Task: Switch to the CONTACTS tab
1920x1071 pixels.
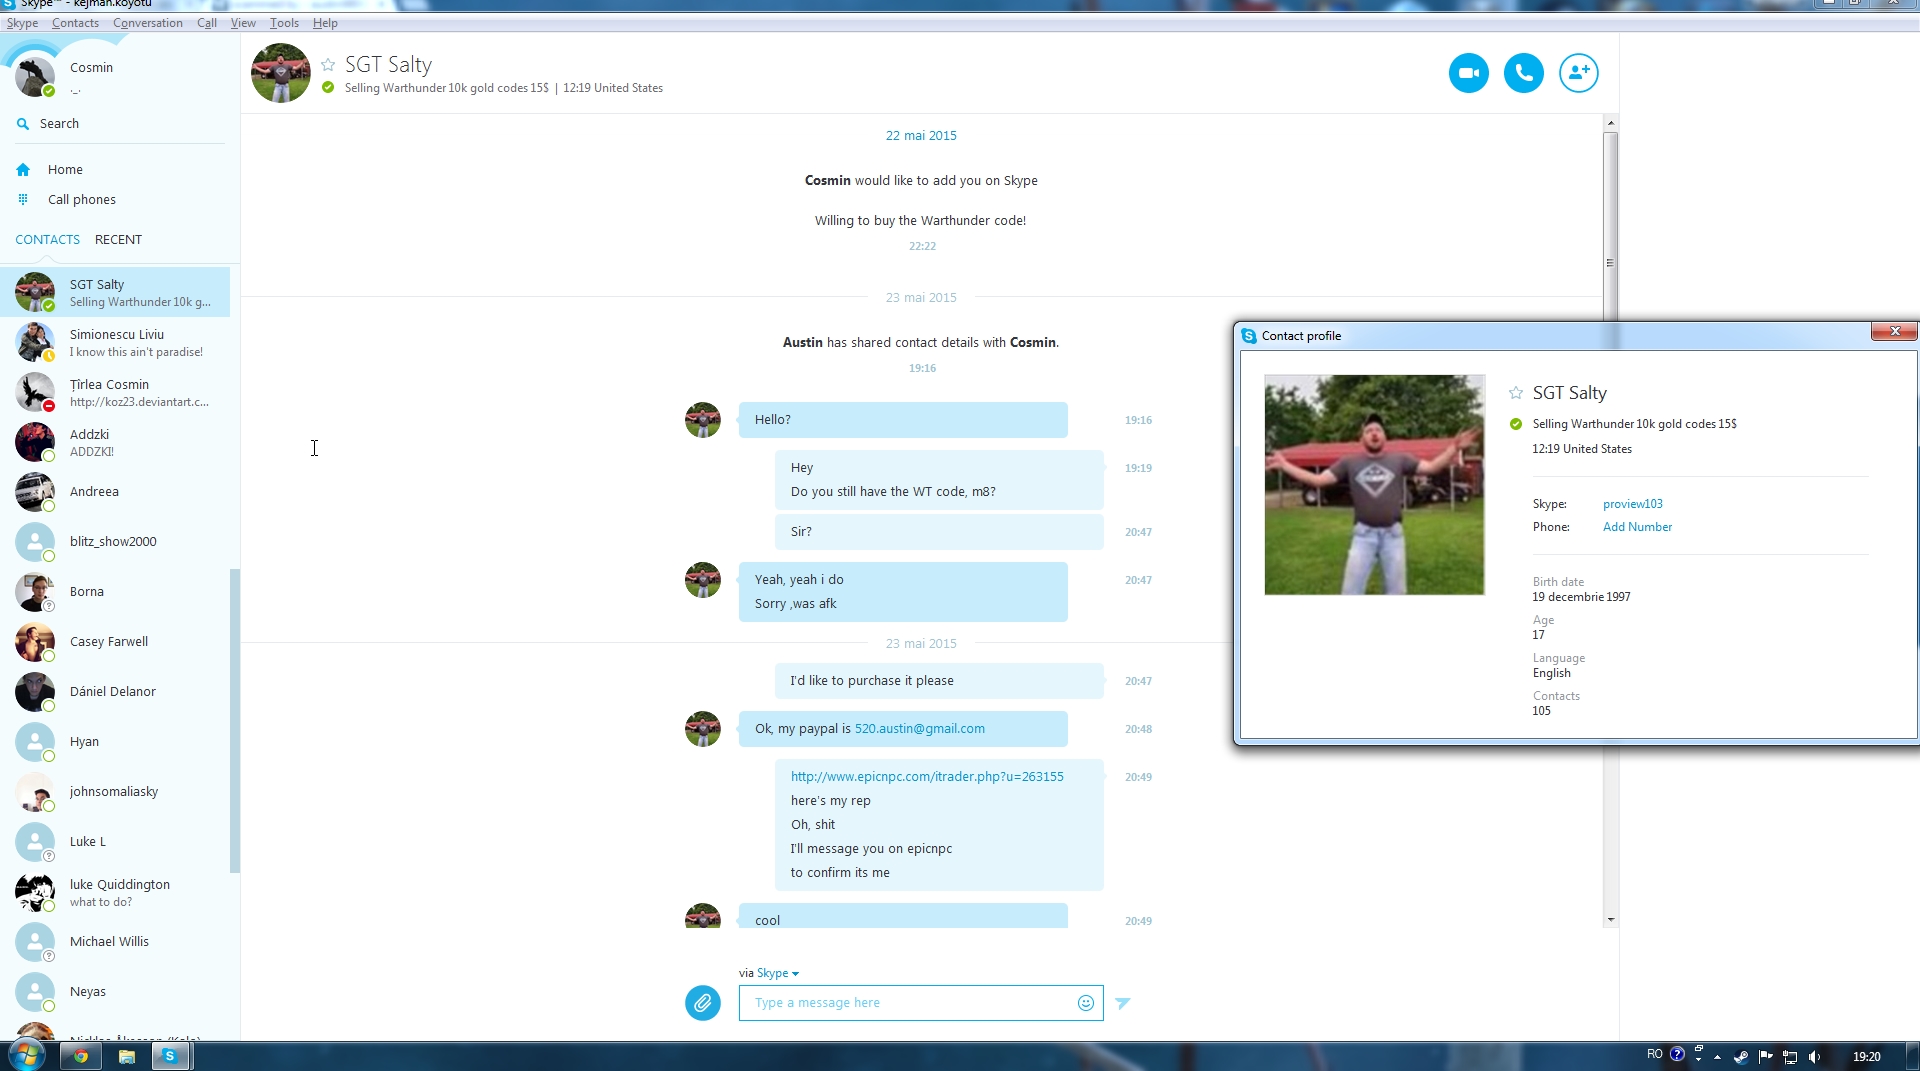Action: [x=47, y=240]
